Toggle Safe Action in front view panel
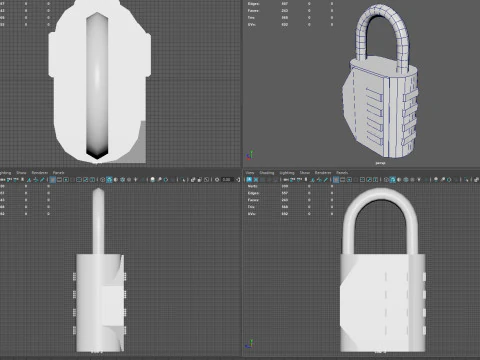480x360 pixels. pyautogui.click(x=369, y=179)
